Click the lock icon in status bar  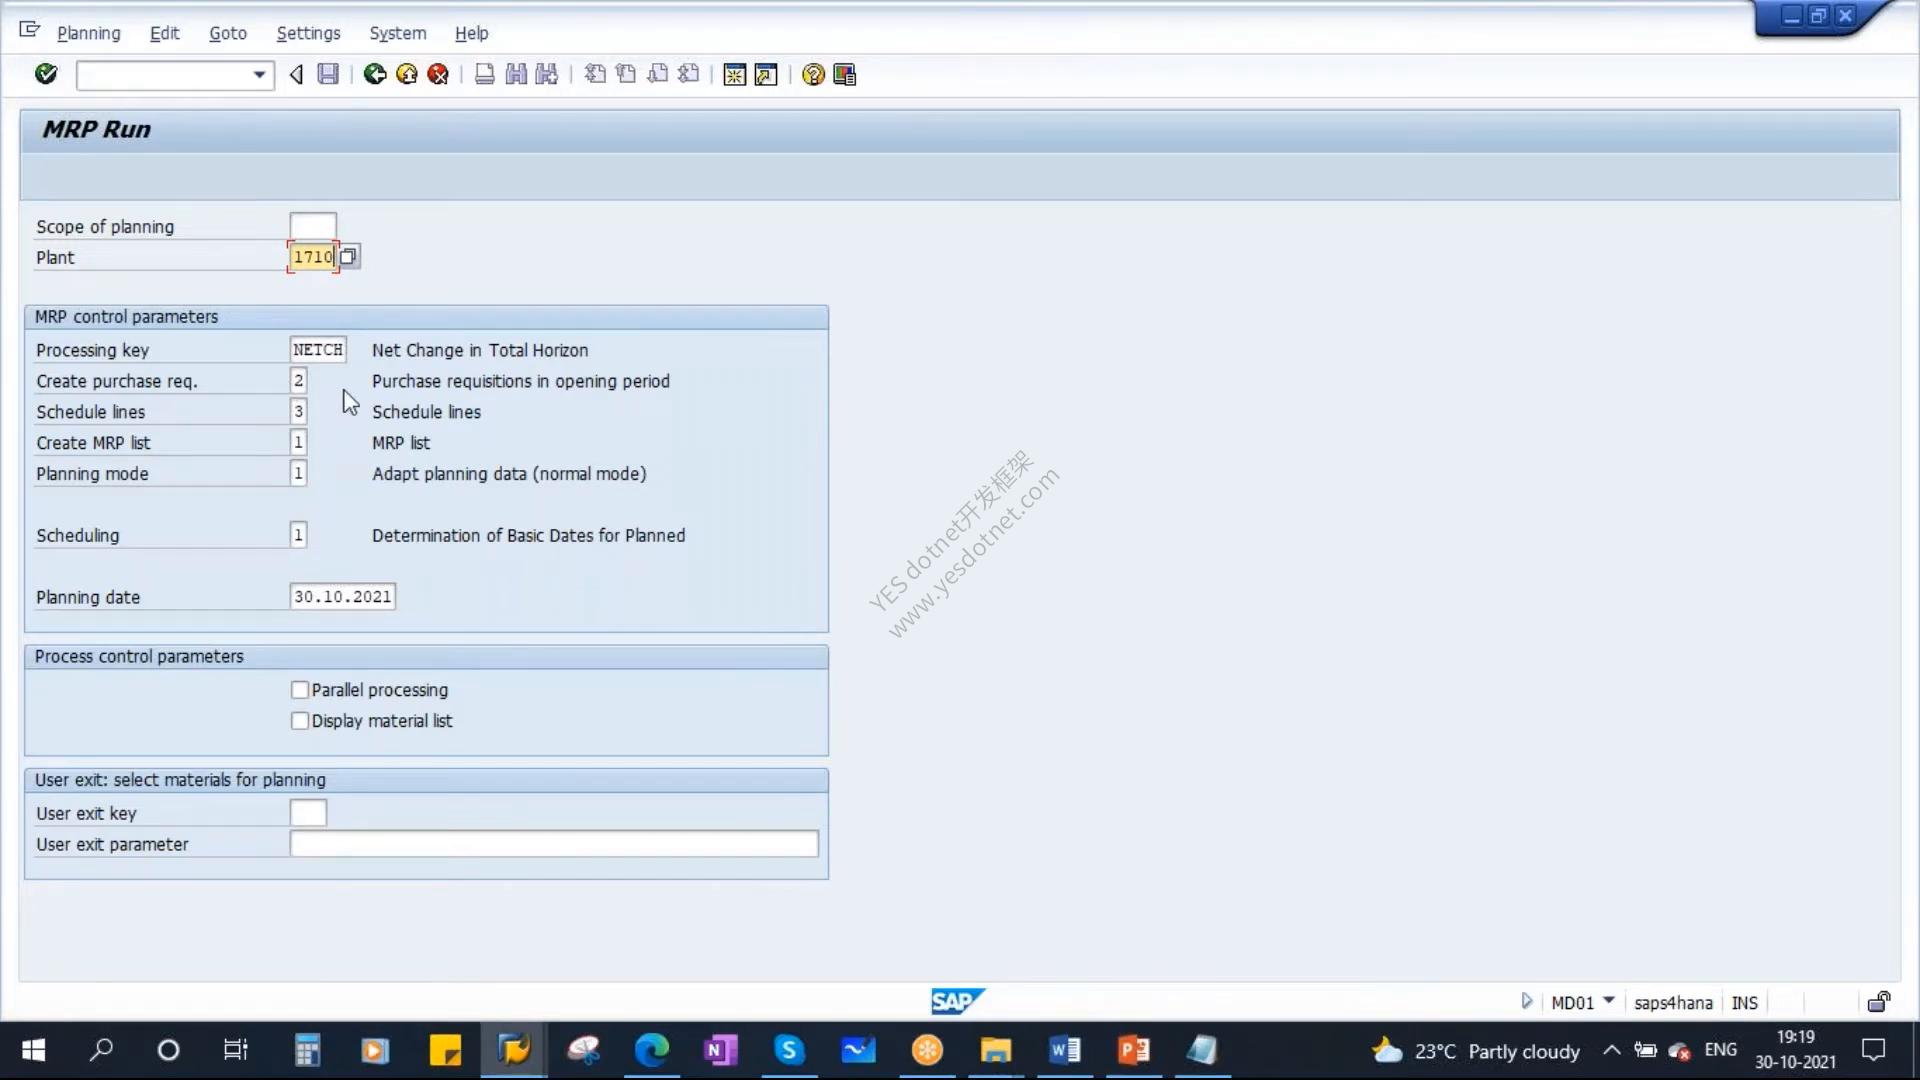[1879, 1002]
